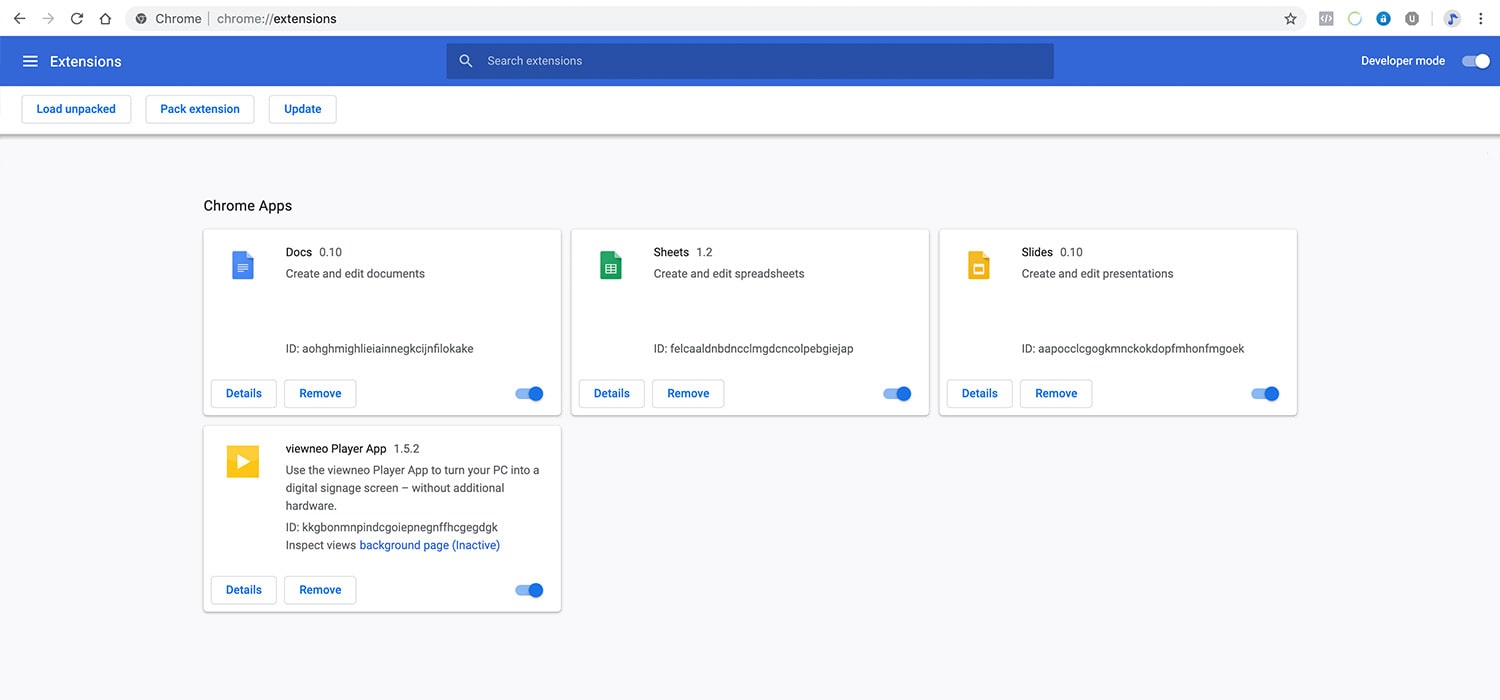Select viewneo ID kkgbonmnpindcgoiepnegnffhcgegdgk text
This screenshot has height=700, width=1500.
pyautogui.click(x=392, y=527)
